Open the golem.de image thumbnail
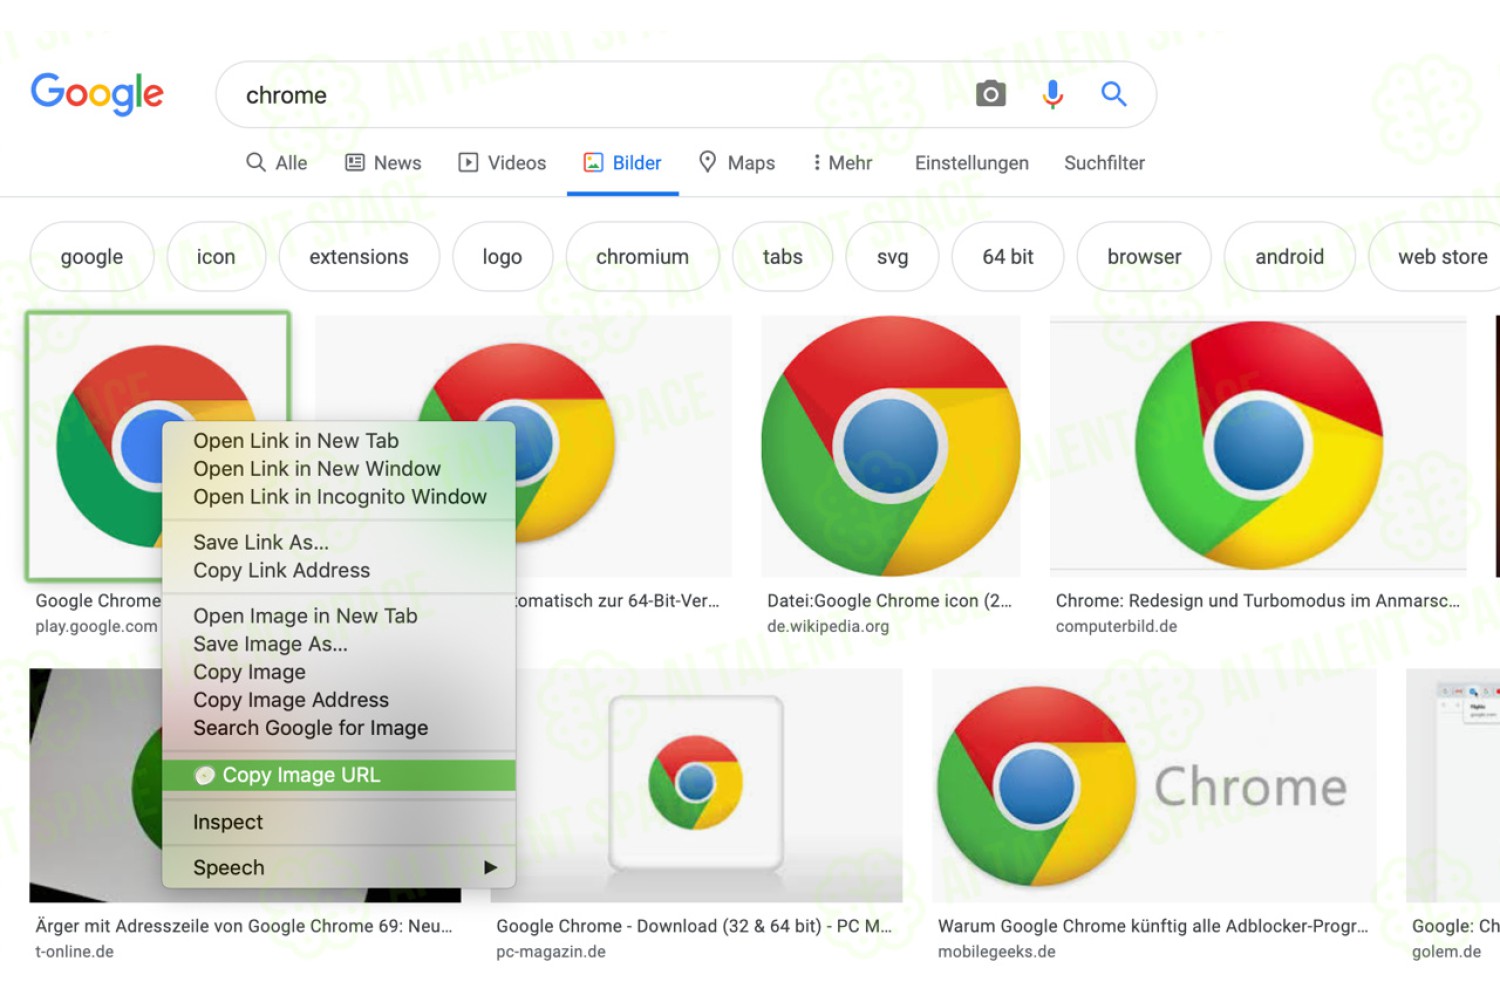 point(1453,786)
